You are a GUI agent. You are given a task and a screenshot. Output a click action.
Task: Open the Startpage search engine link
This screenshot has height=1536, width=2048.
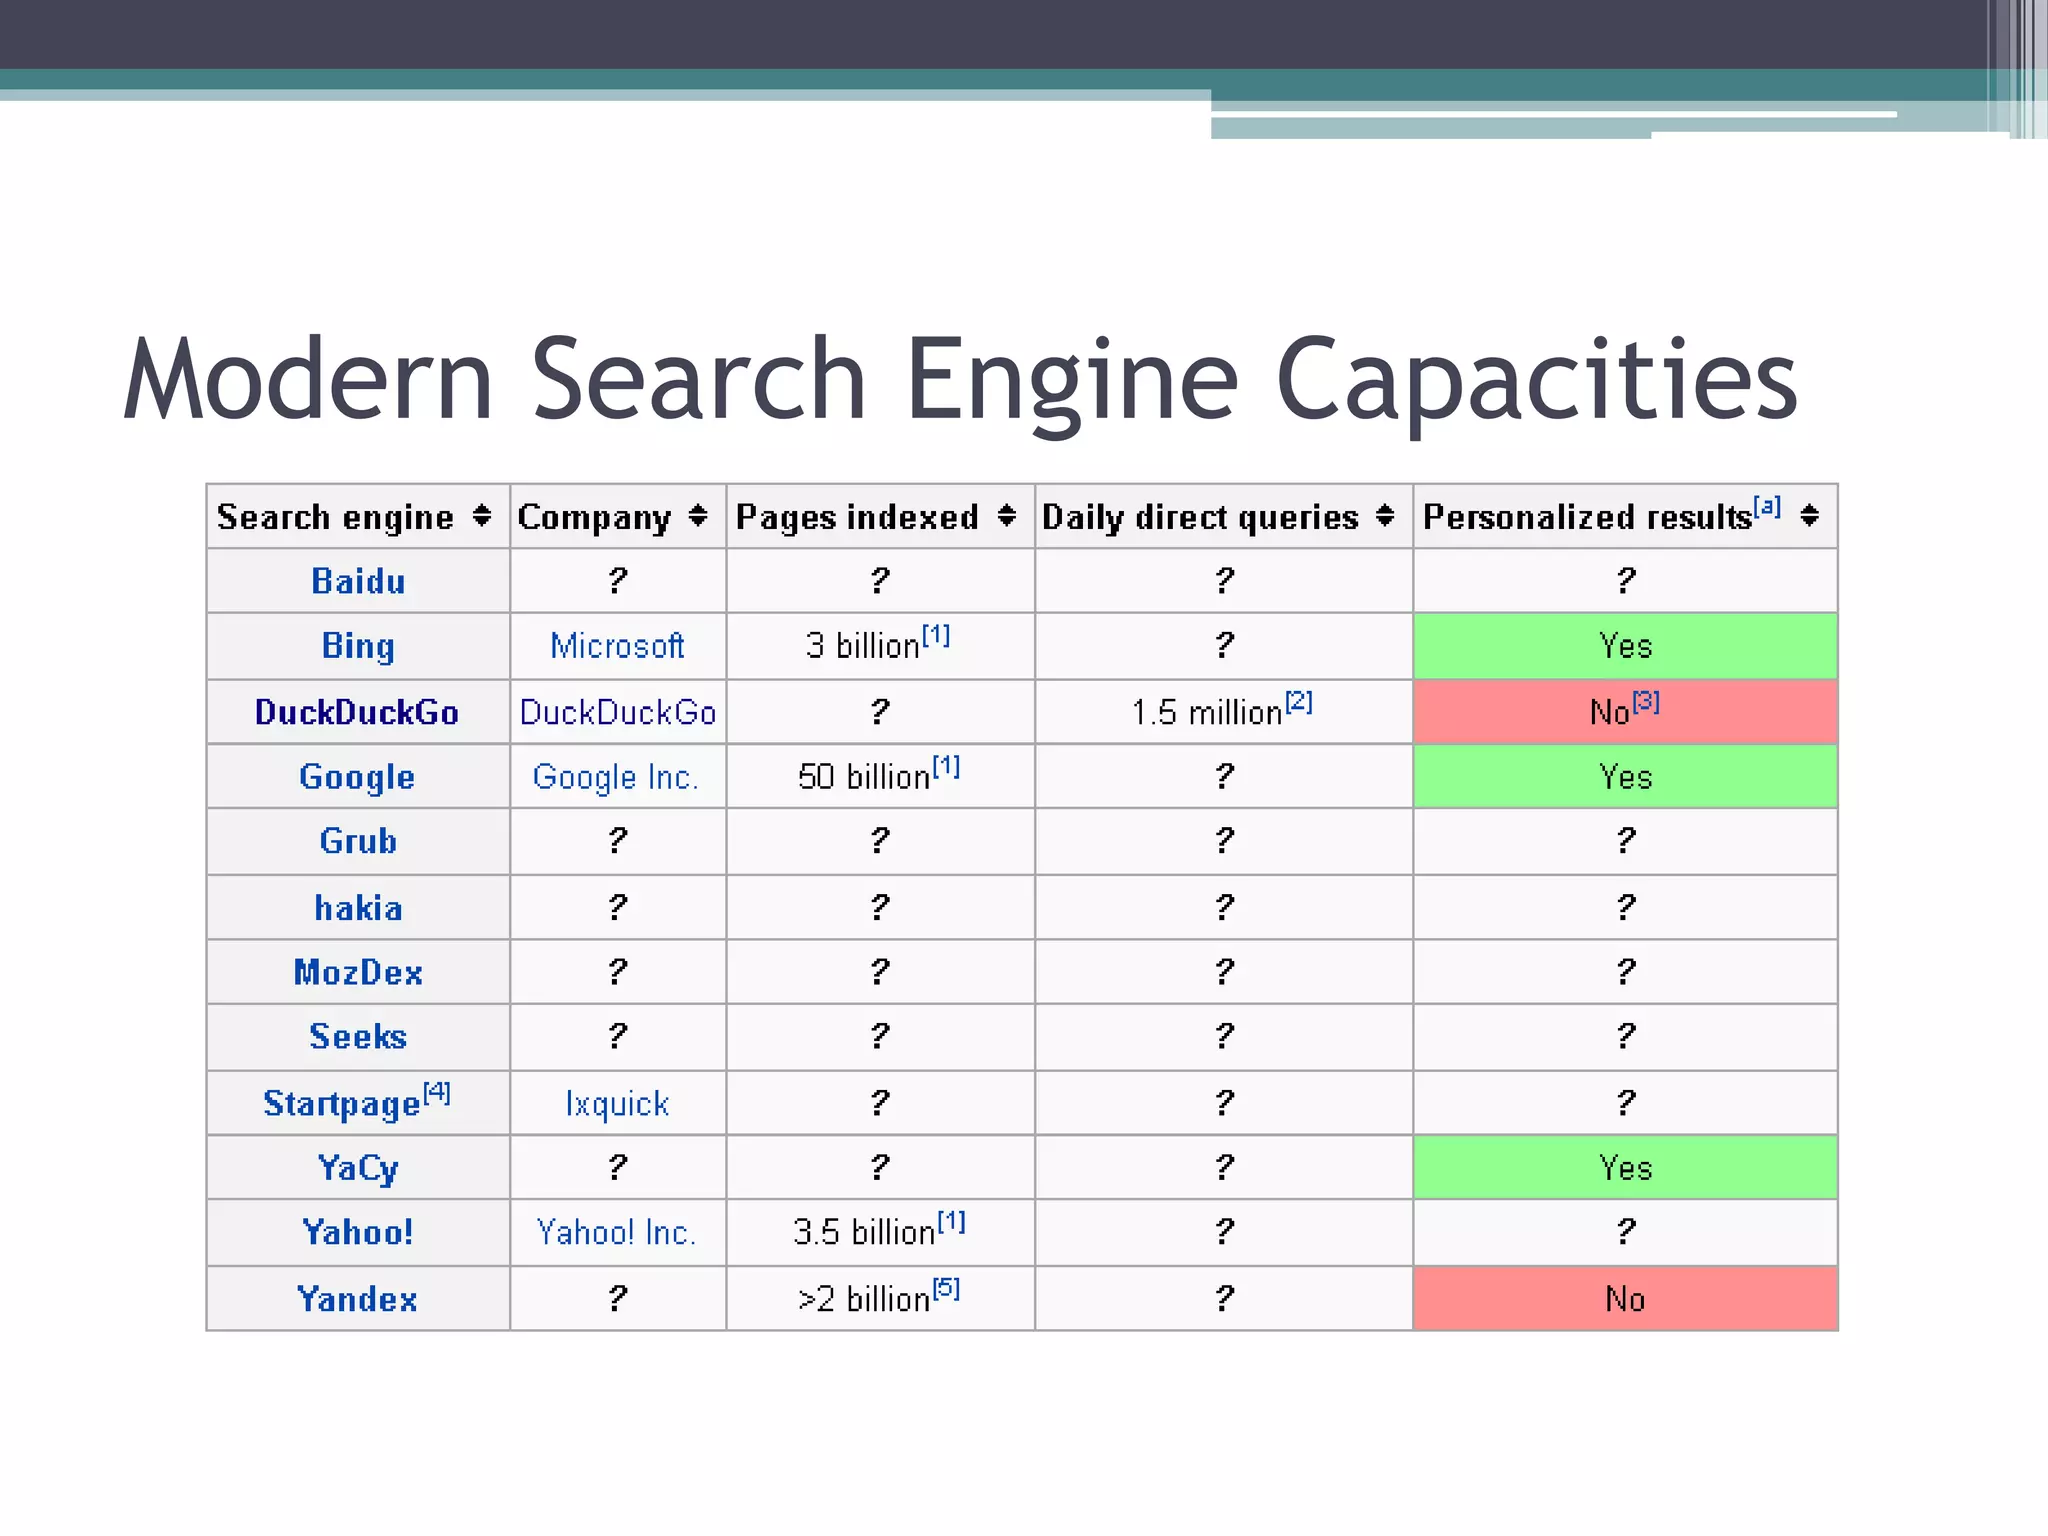coord(342,1103)
